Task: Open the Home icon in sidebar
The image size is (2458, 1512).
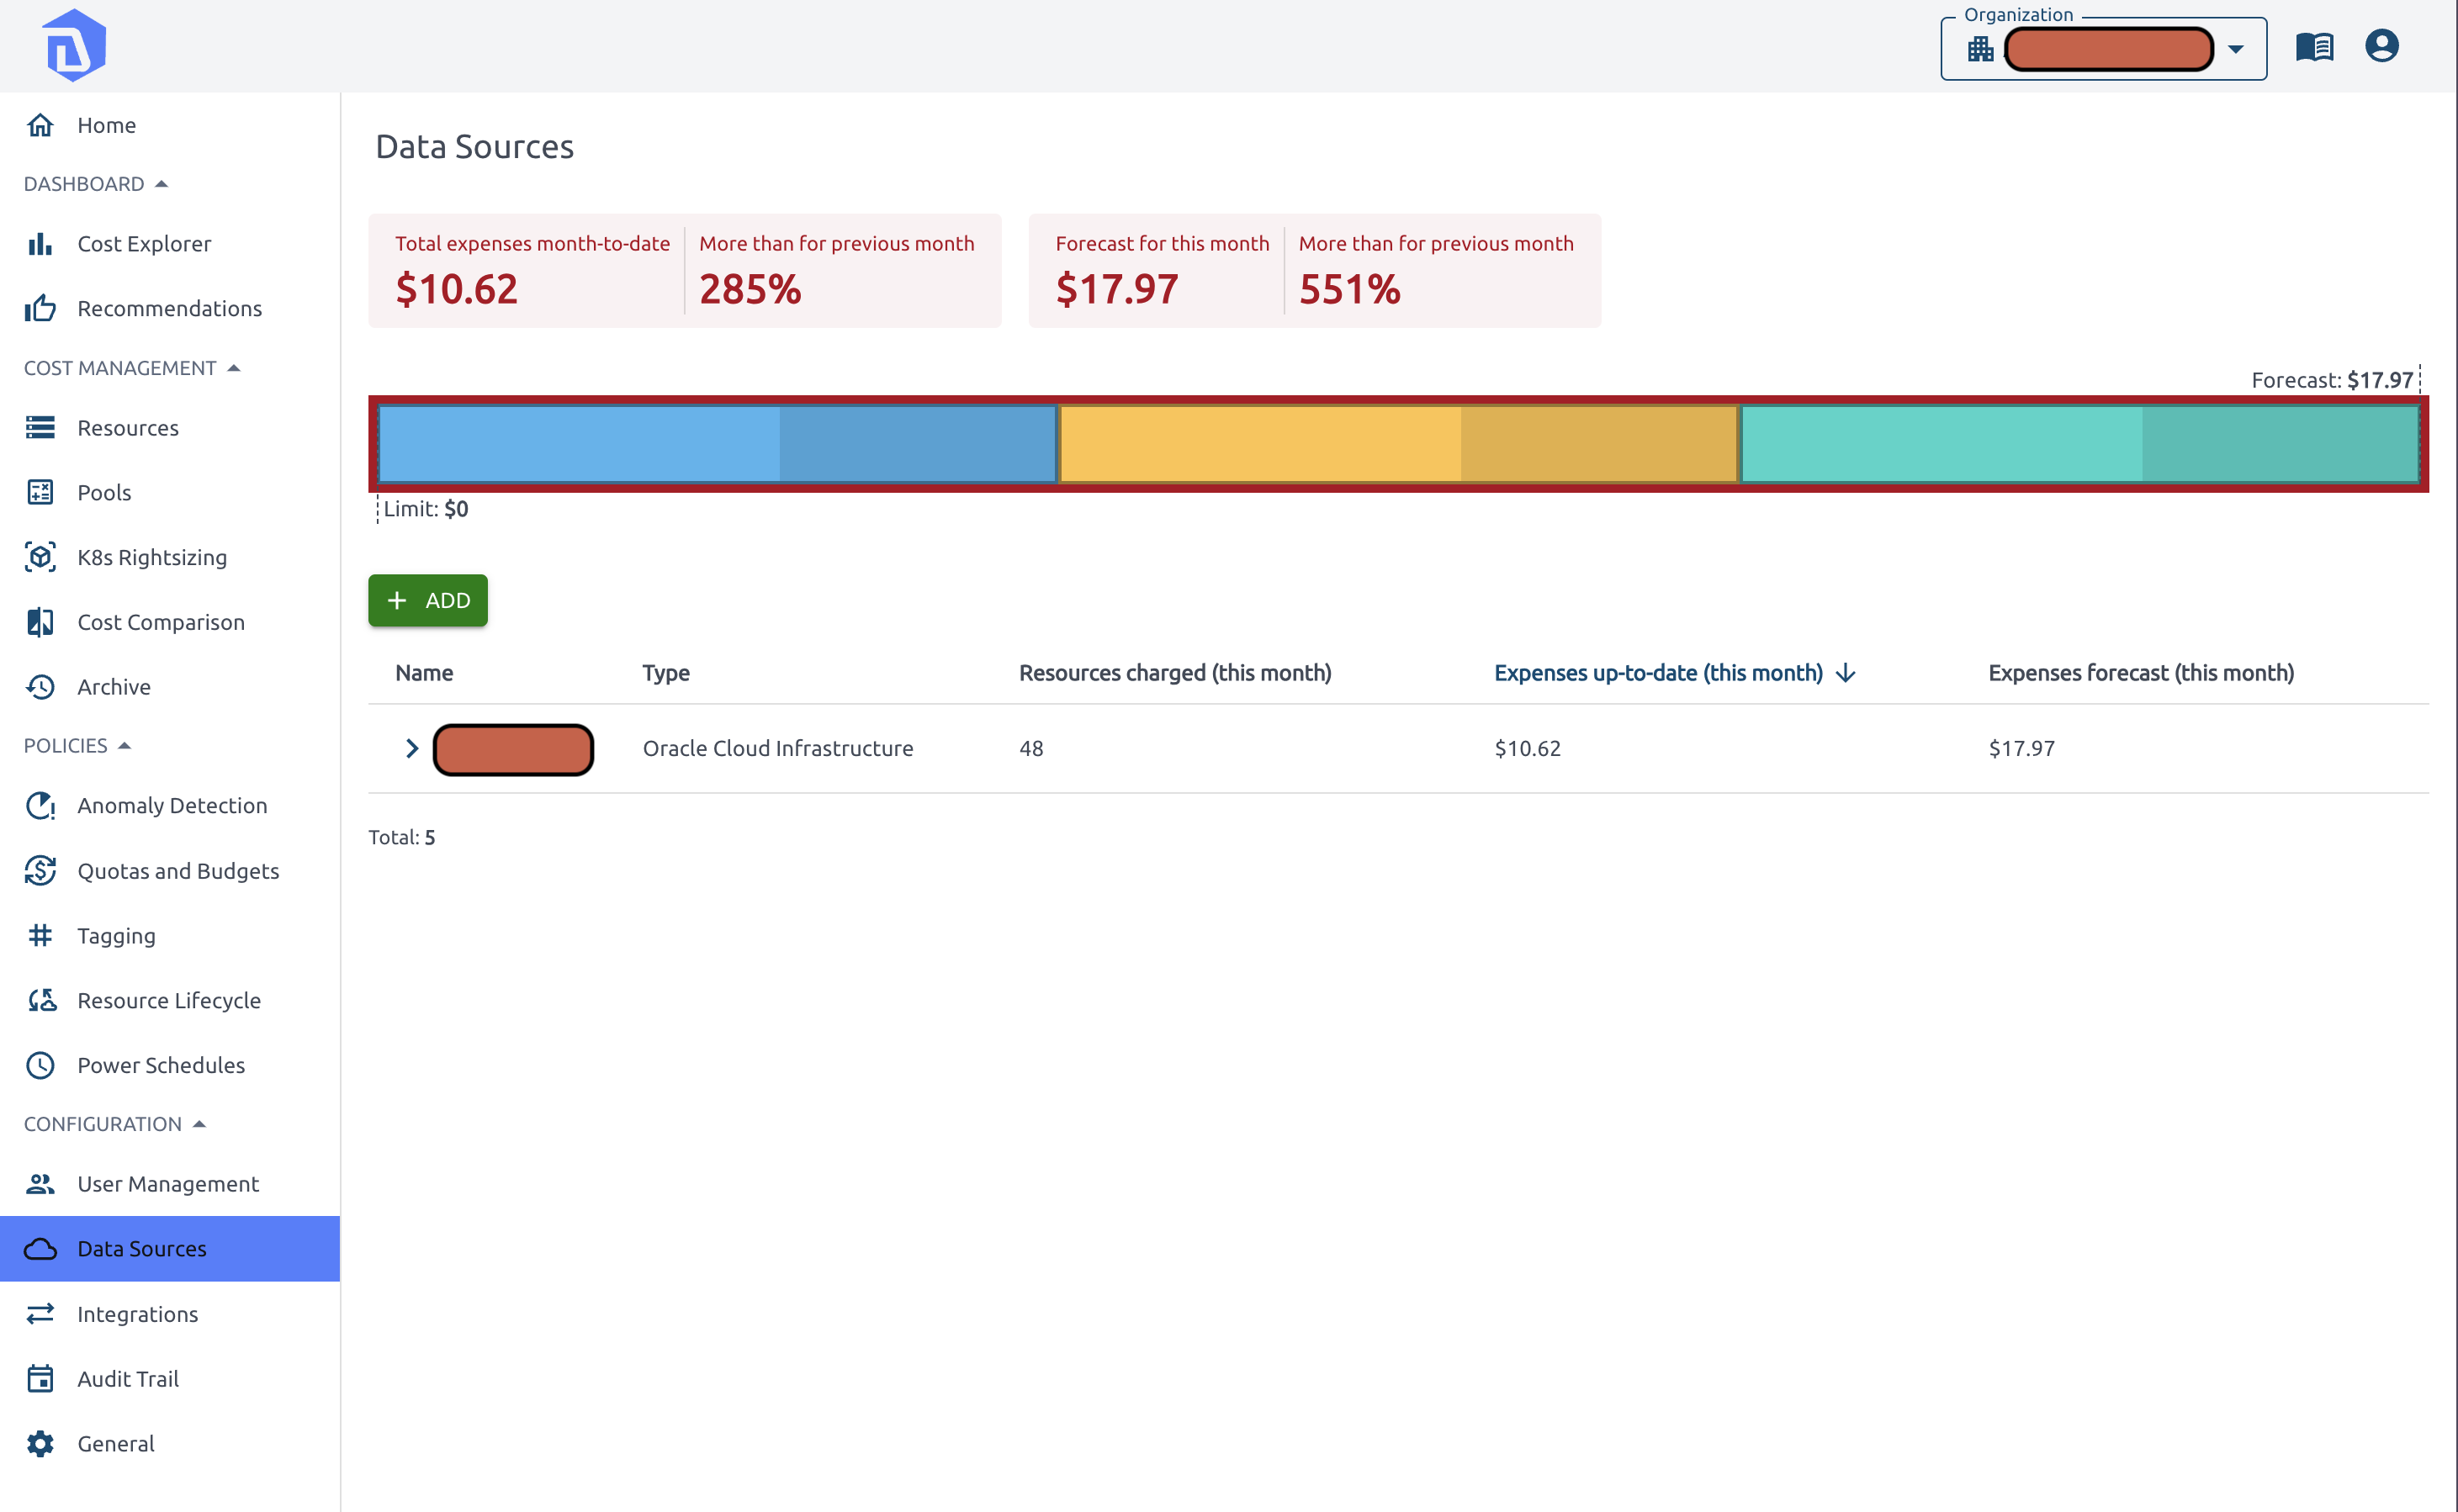Action: (x=40, y=125)
